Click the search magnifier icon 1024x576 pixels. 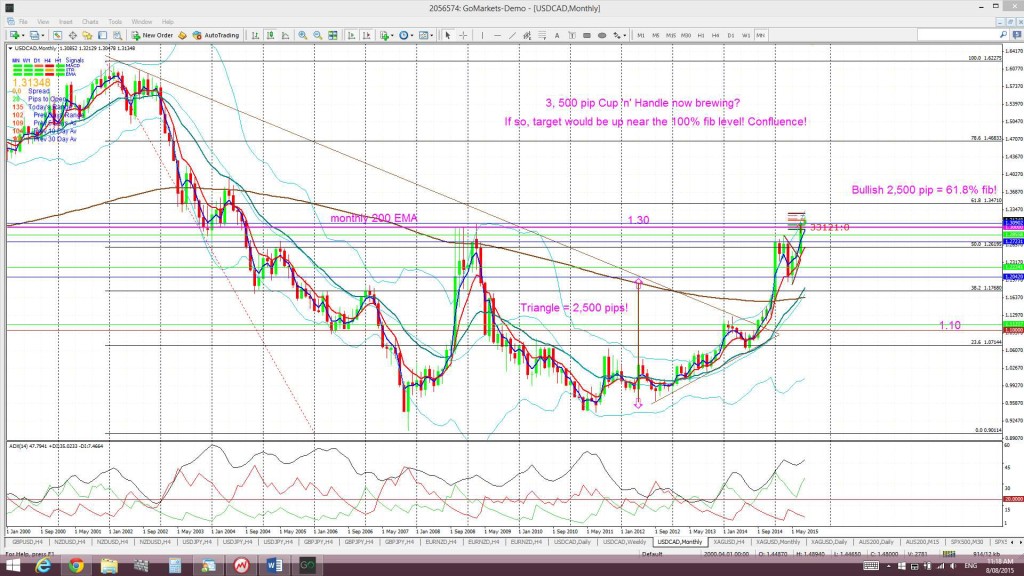pyautogui.click(x=1004, y=35)
